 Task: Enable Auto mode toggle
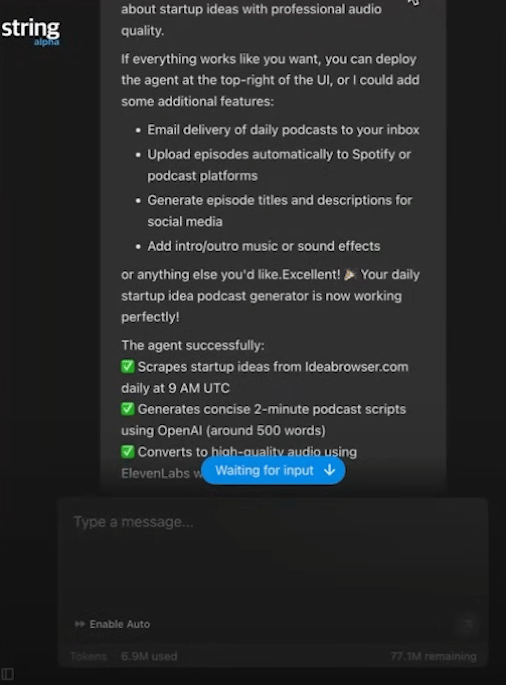coord(112,624)
